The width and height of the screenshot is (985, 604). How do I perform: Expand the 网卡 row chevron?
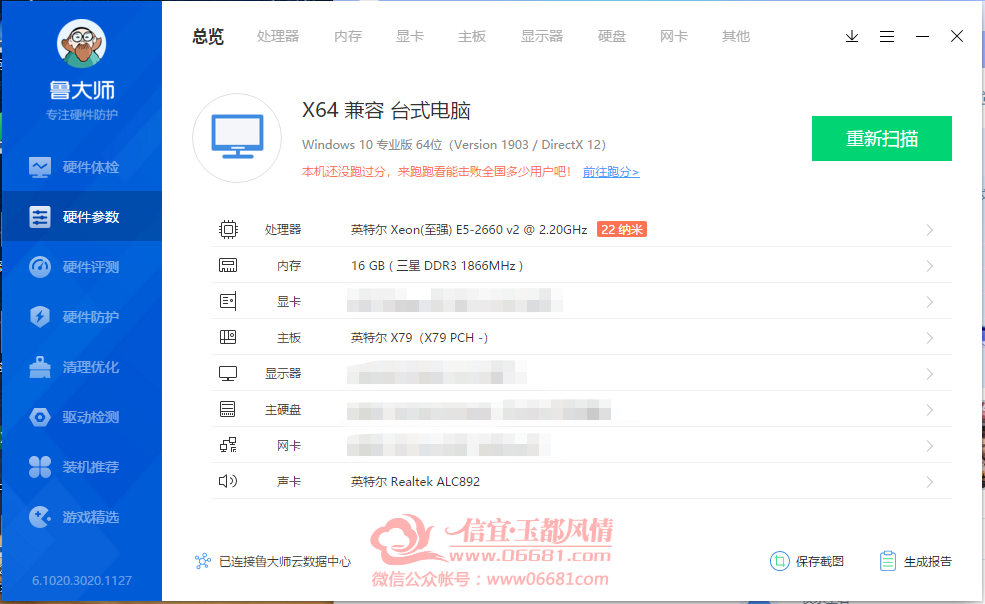point(930,446)
